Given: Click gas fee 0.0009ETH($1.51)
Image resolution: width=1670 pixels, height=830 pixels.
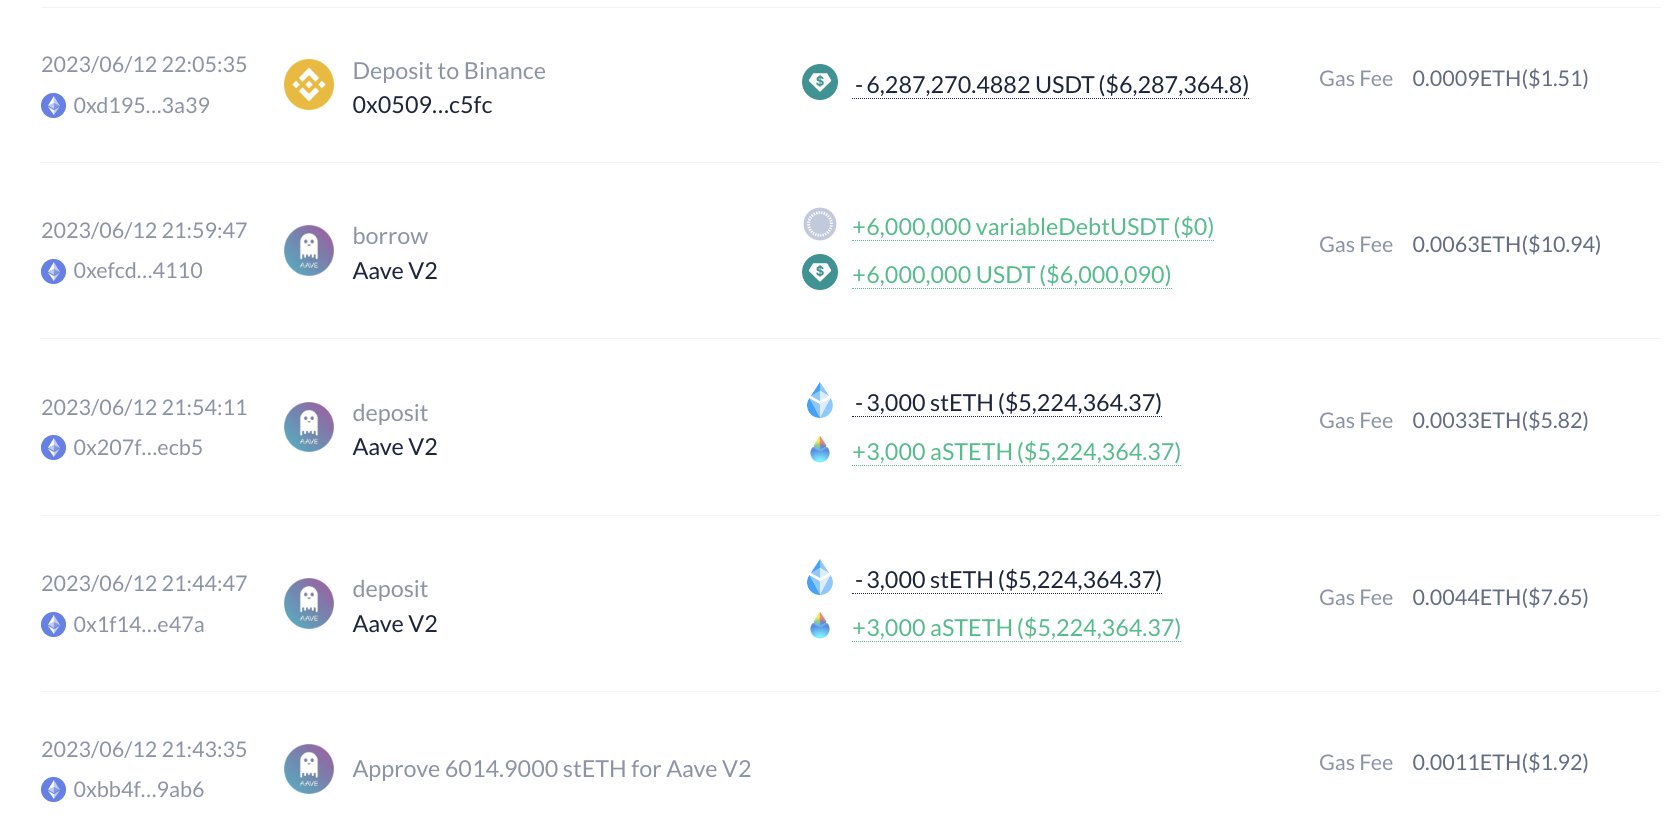Looking at the screenshot, I should pyautogui.click(x=1500, y=78).
